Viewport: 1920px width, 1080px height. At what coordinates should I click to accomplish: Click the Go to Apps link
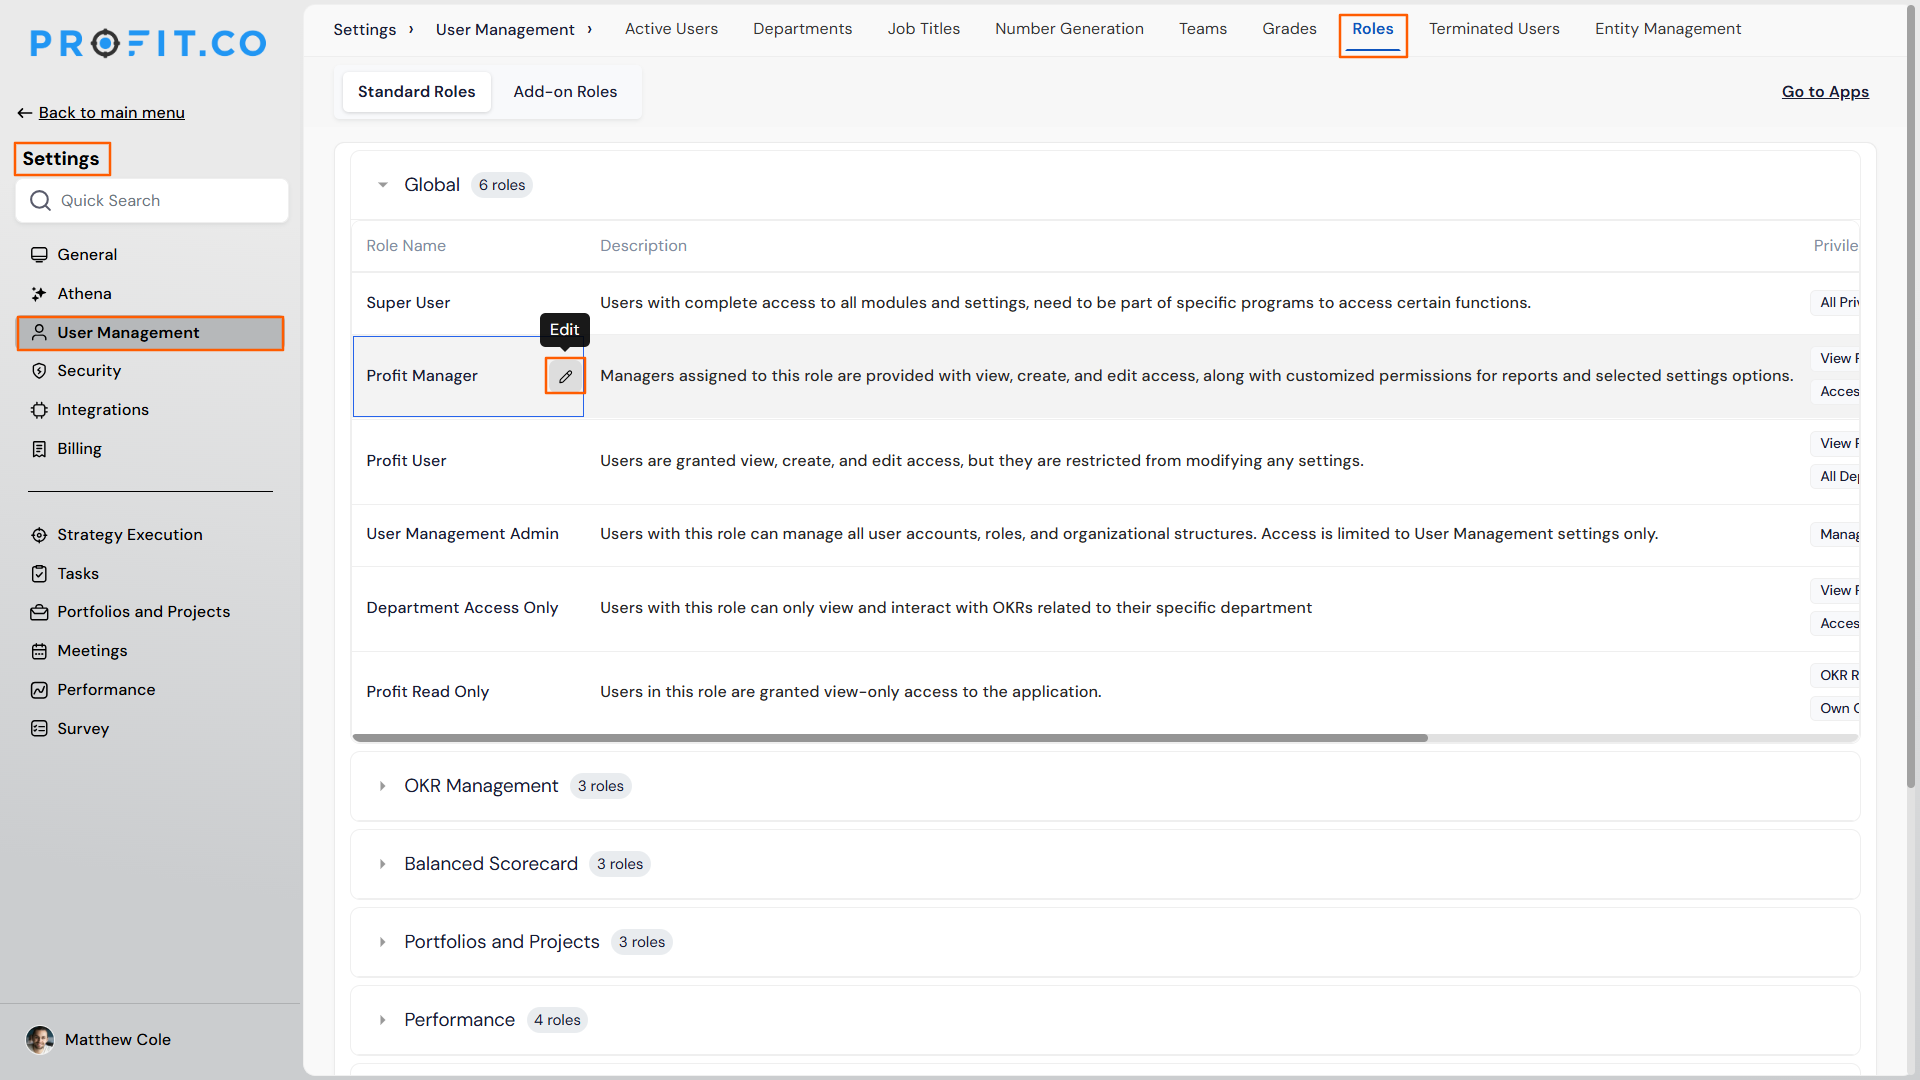[1825, 92]
